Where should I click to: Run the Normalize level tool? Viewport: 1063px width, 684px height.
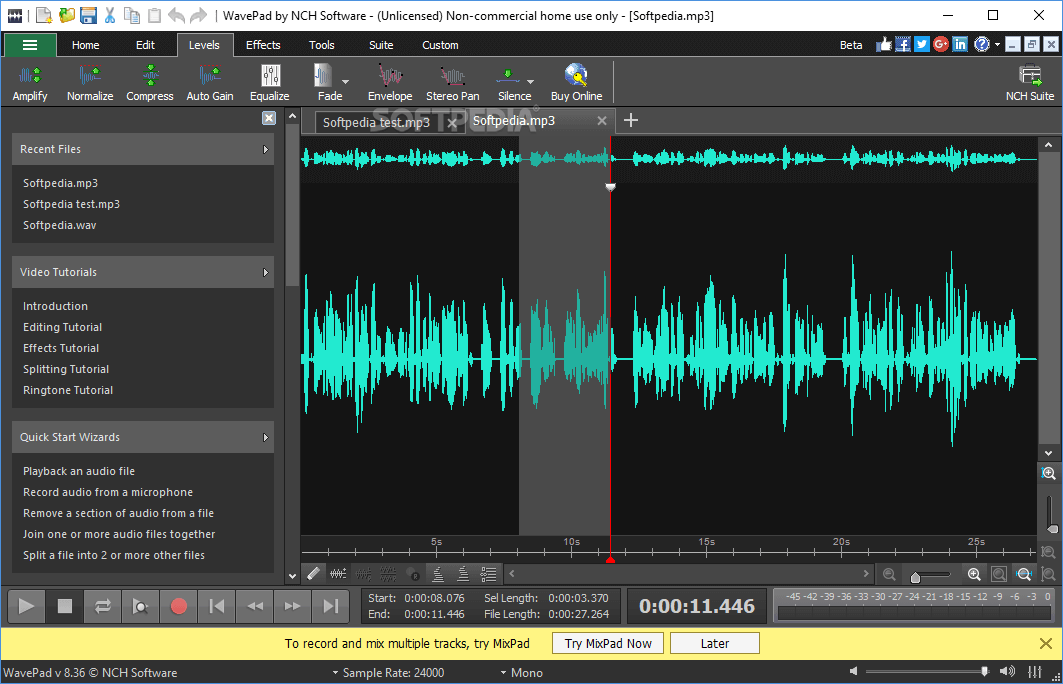click(89, 83)
